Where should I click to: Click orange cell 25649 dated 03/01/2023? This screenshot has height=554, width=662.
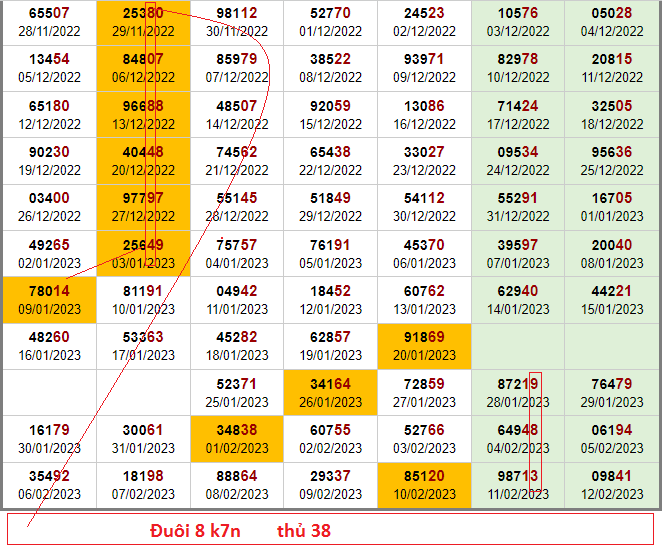click(x=143, y=254)
